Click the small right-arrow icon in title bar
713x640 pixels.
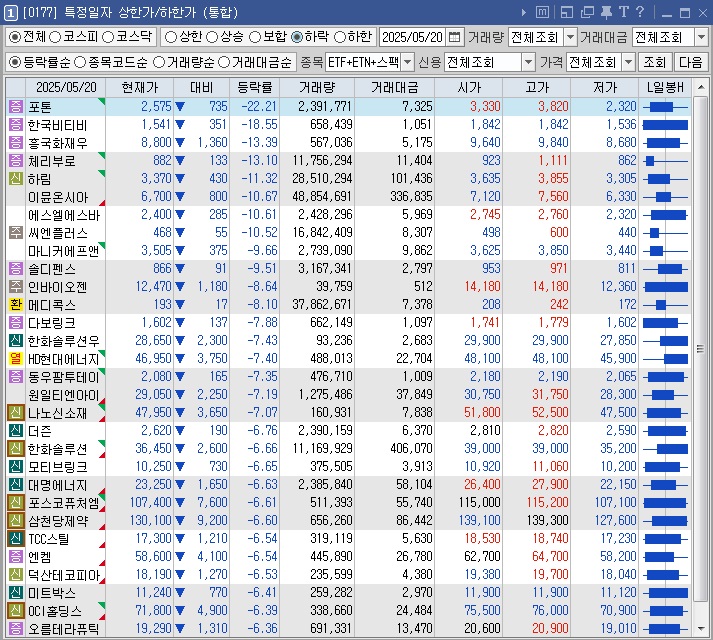524,12
